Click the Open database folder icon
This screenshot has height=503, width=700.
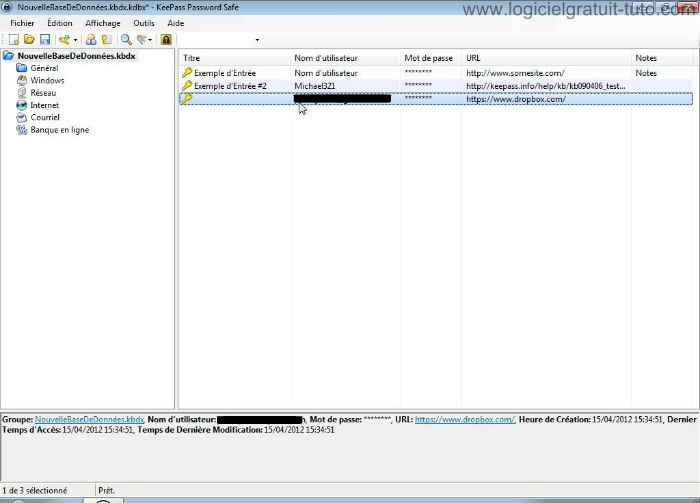29,39
